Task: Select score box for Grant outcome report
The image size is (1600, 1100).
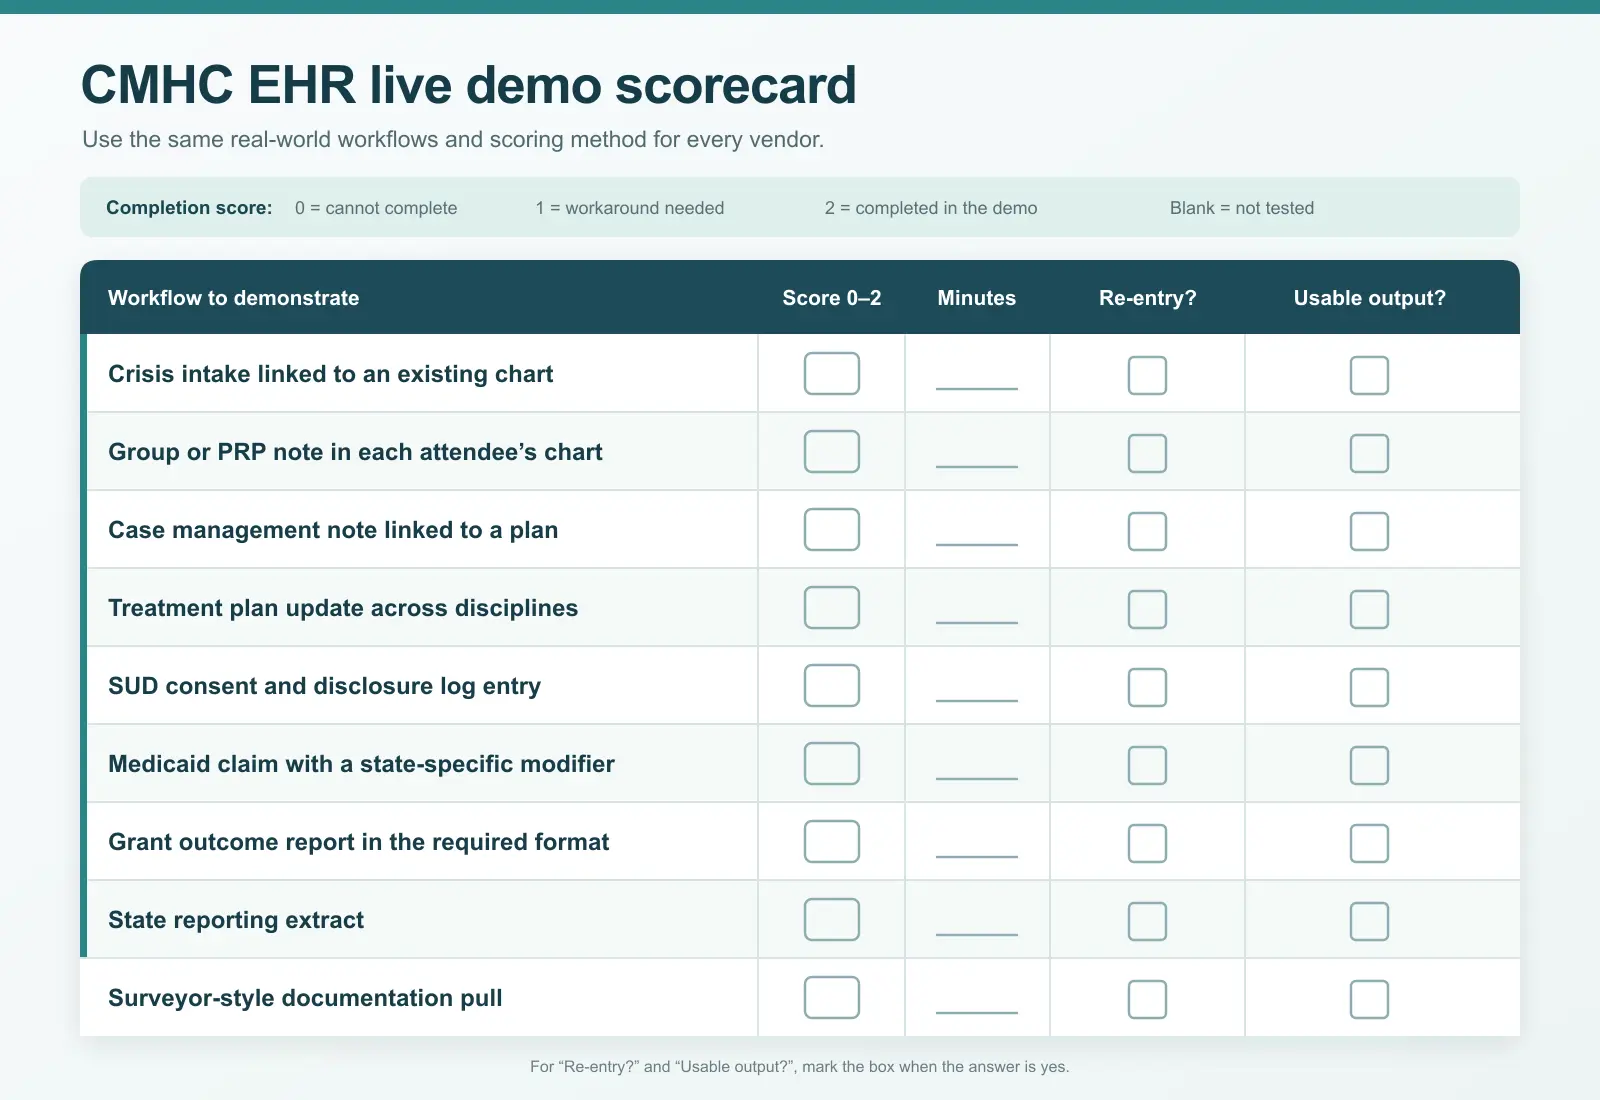Action: [x=832, y=841]
